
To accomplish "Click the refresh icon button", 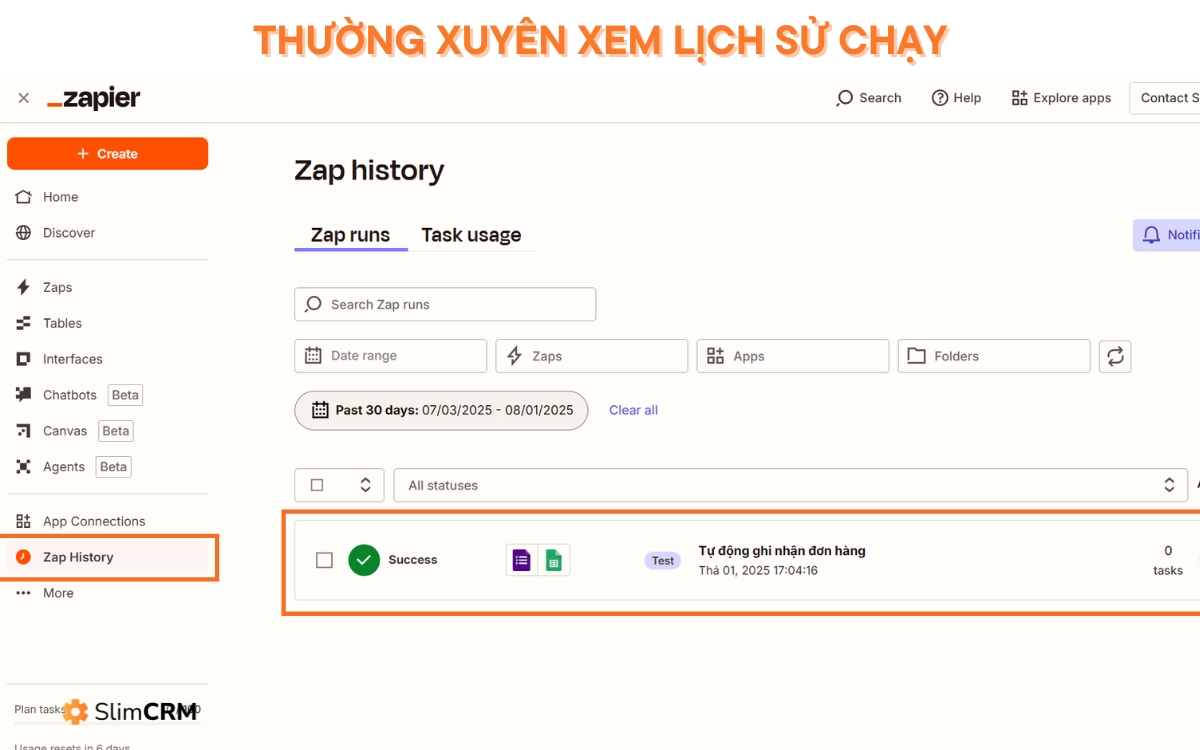I will 1115,356.
